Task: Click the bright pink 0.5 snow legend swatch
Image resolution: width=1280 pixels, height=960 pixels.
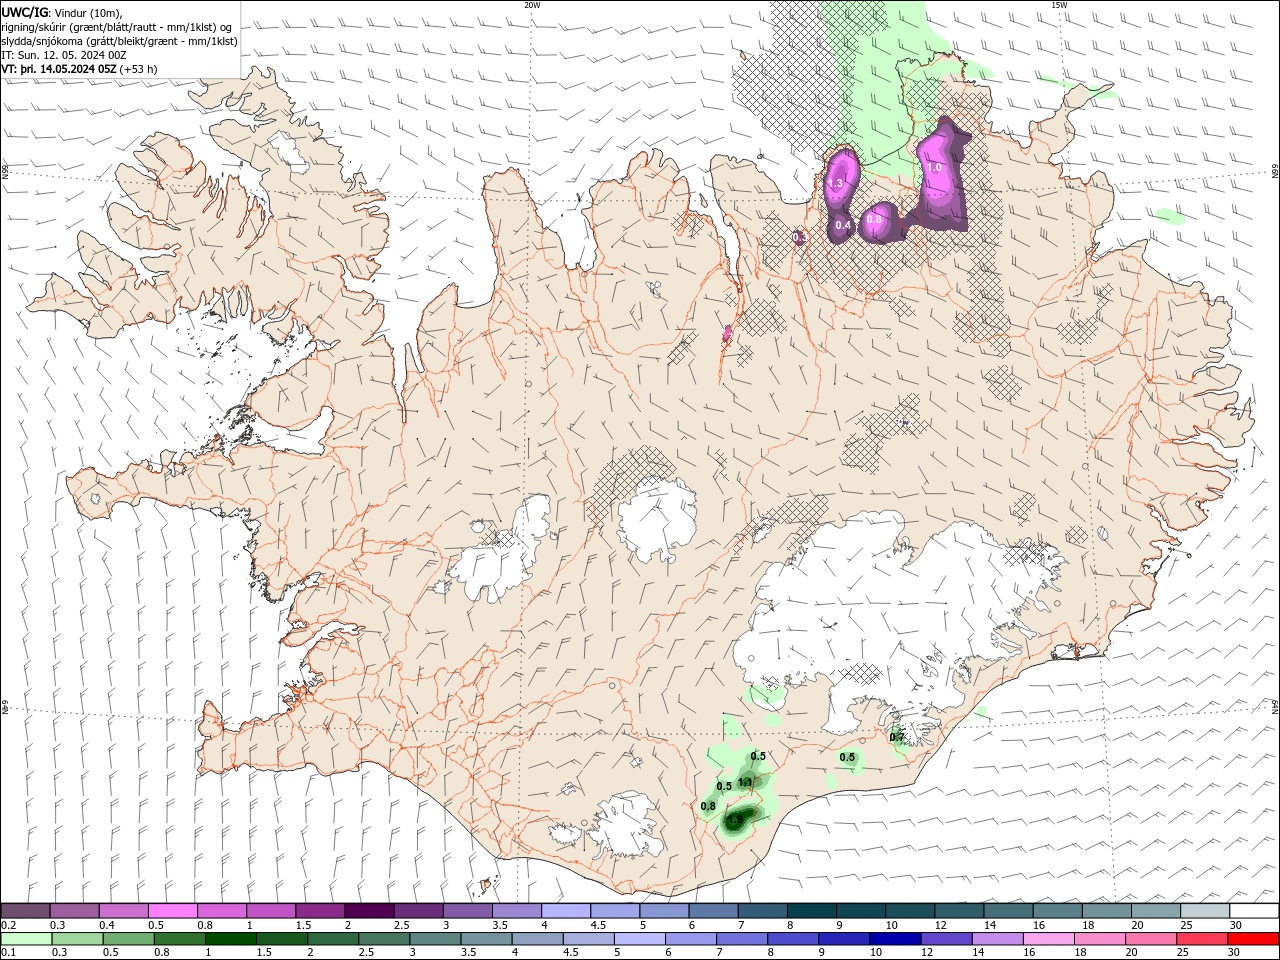Action: click(172, 911)
